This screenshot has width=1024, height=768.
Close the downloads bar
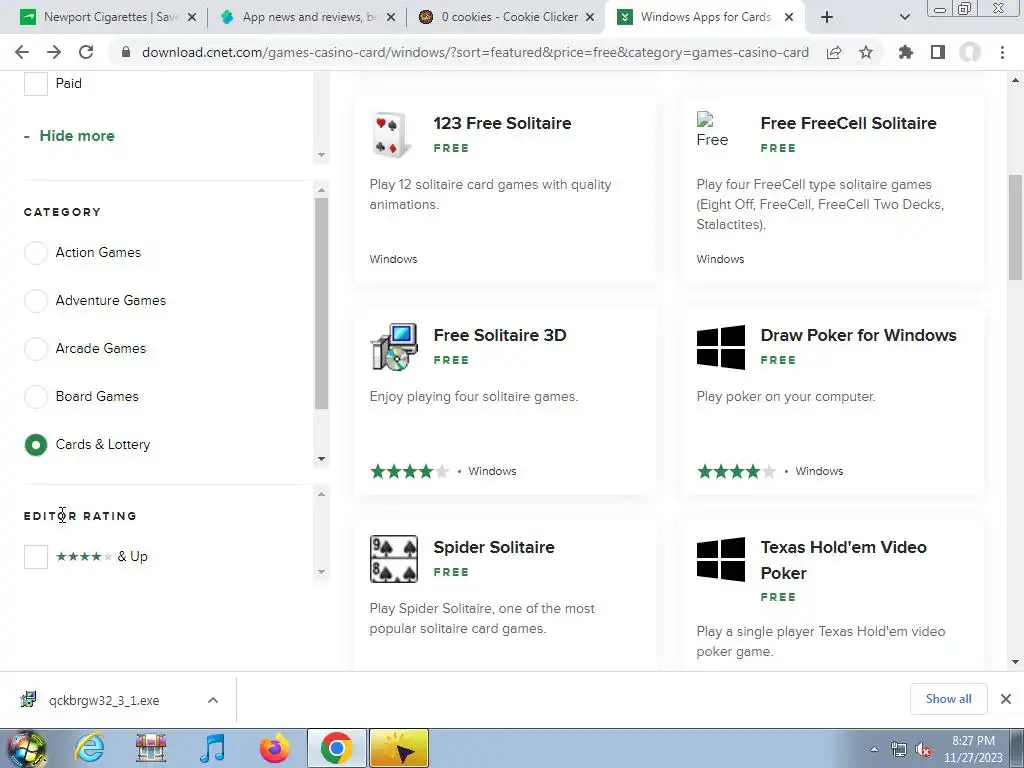[x=1006, y=699]
